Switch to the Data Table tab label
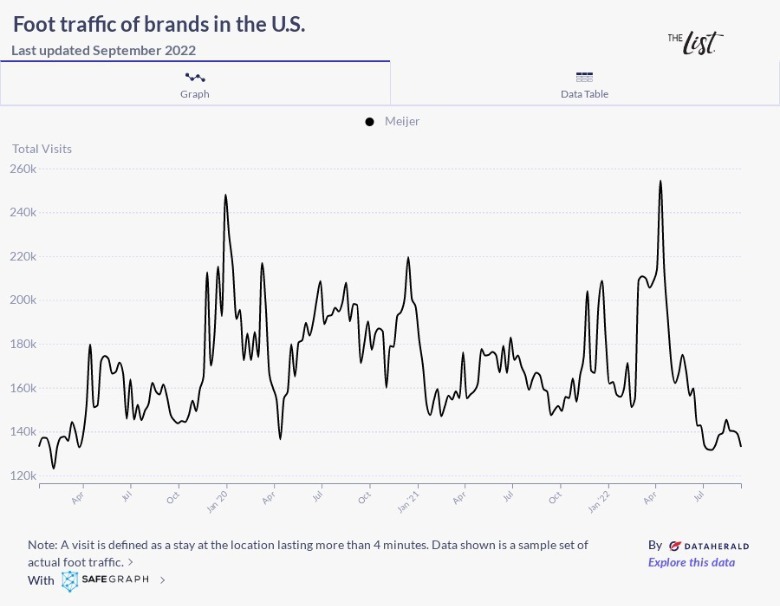Viewport: 780px width, 606px height. coord(585,94)
